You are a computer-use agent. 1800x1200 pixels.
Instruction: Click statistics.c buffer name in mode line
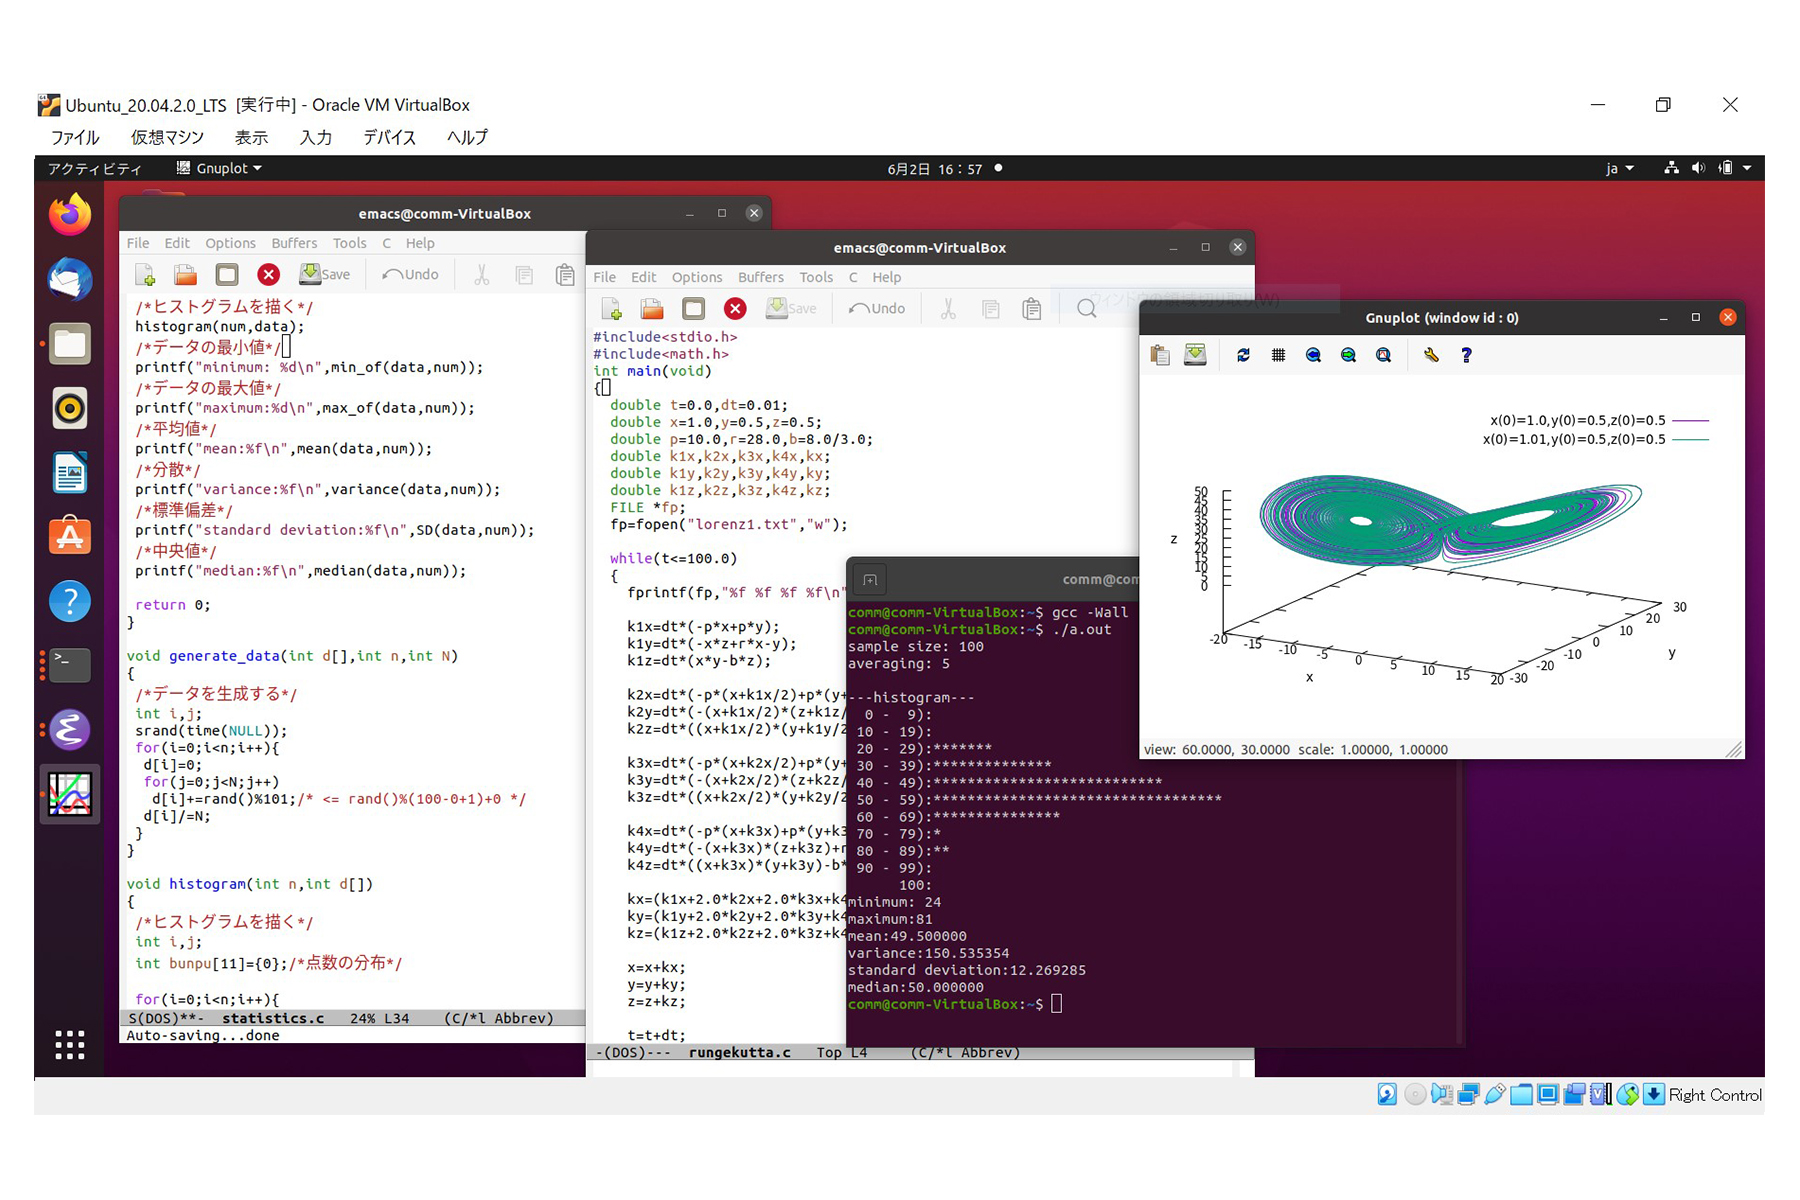click(x=272, y=1018)
